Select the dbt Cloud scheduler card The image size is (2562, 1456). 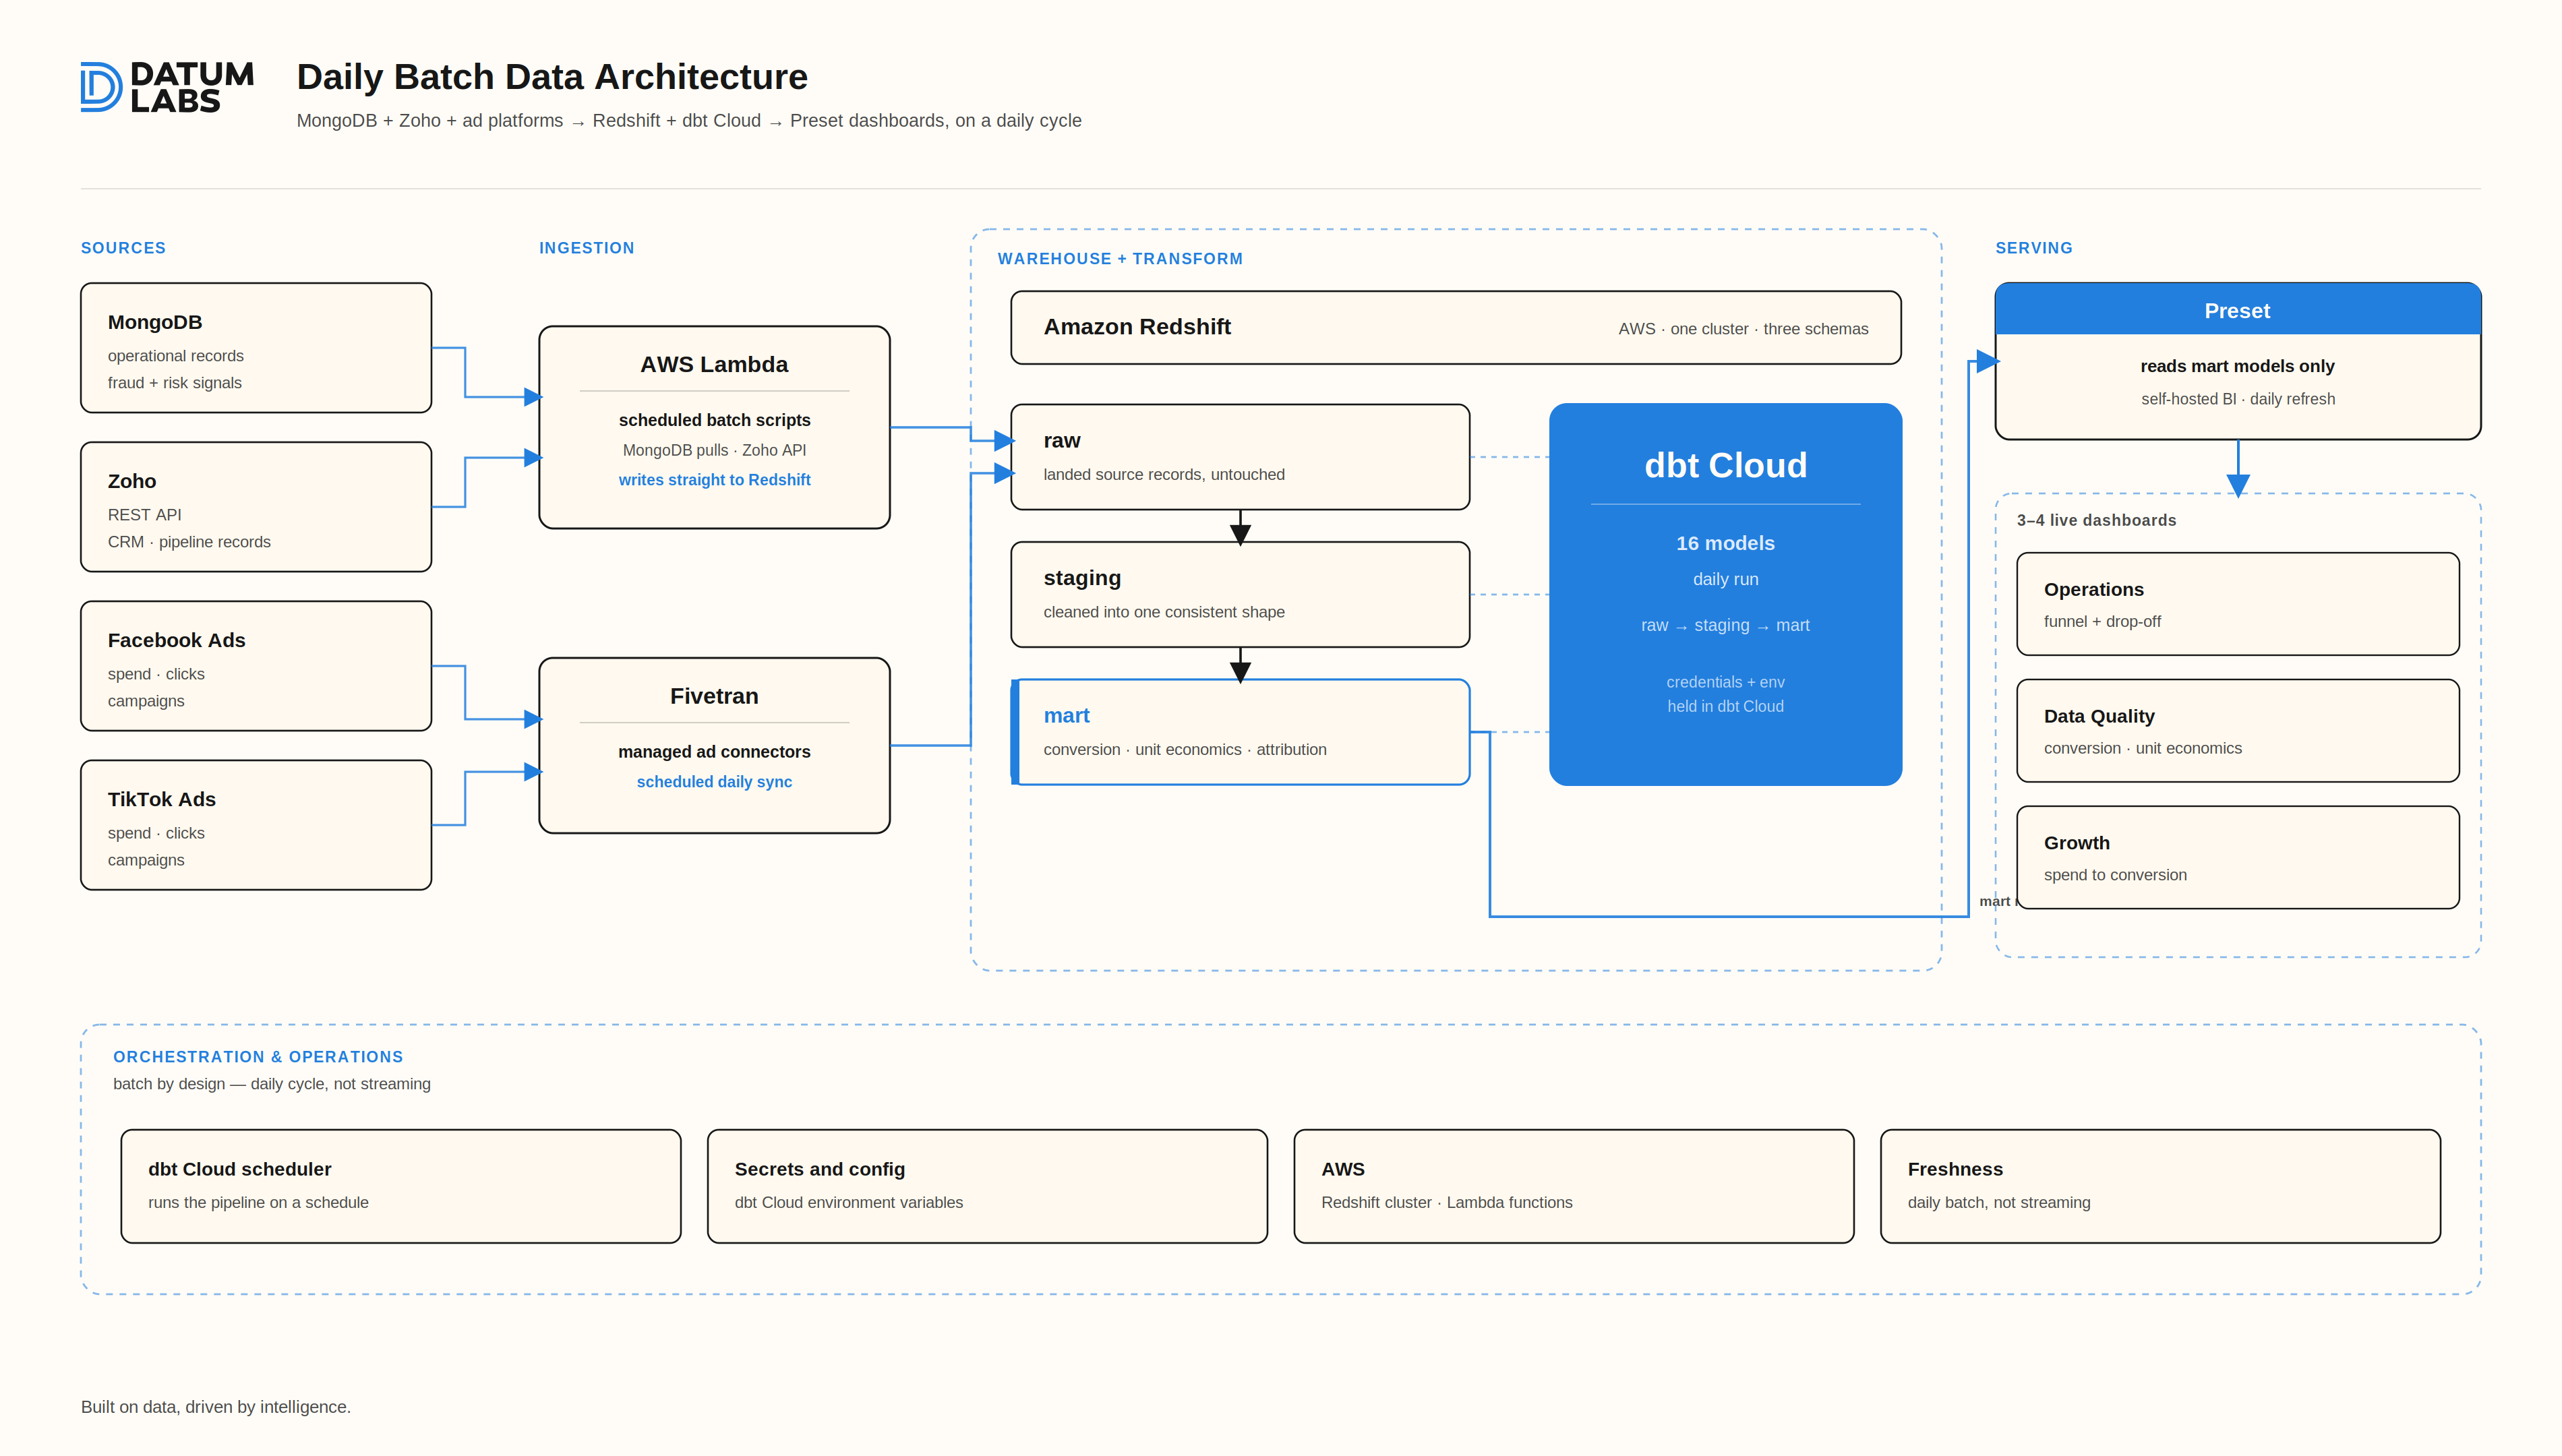pos(401,1186)
